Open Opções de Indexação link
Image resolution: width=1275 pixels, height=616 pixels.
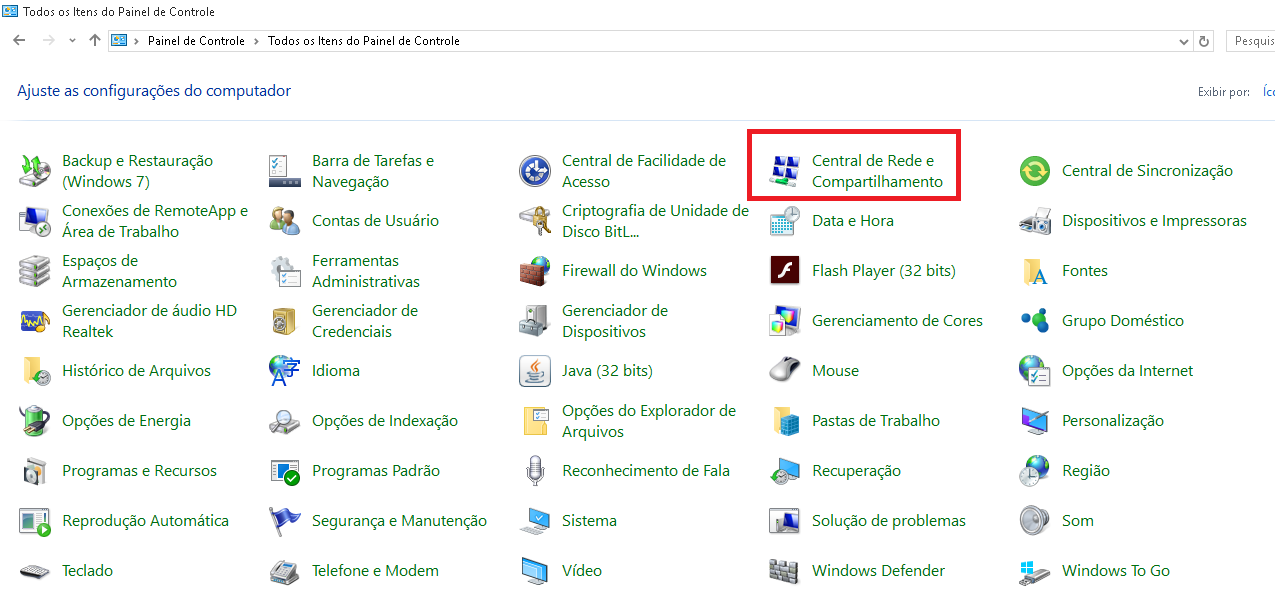[x=385, y=421]
